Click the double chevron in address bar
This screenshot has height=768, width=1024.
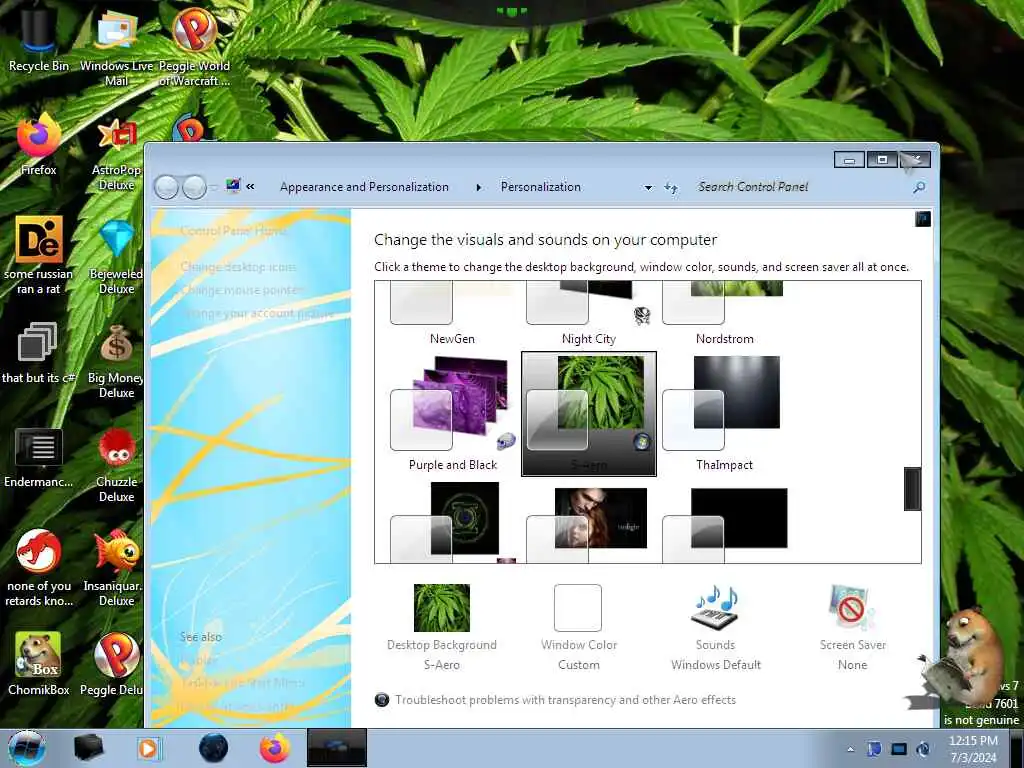pos(250,187)
